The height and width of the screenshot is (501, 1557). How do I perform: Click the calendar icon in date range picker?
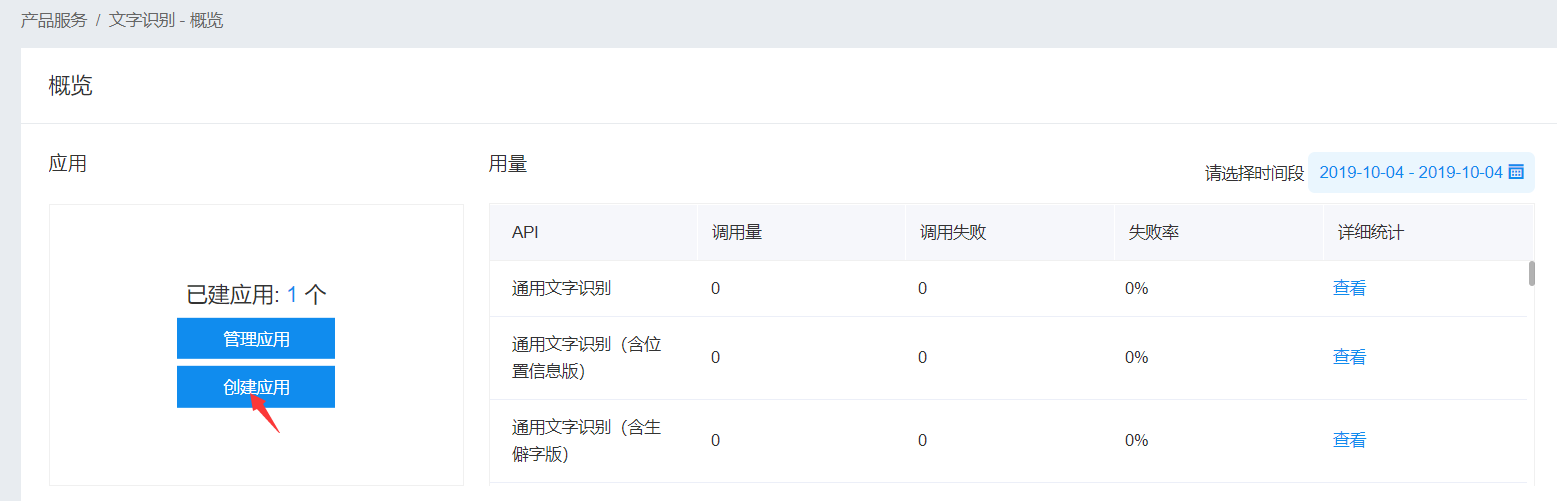1516,172
